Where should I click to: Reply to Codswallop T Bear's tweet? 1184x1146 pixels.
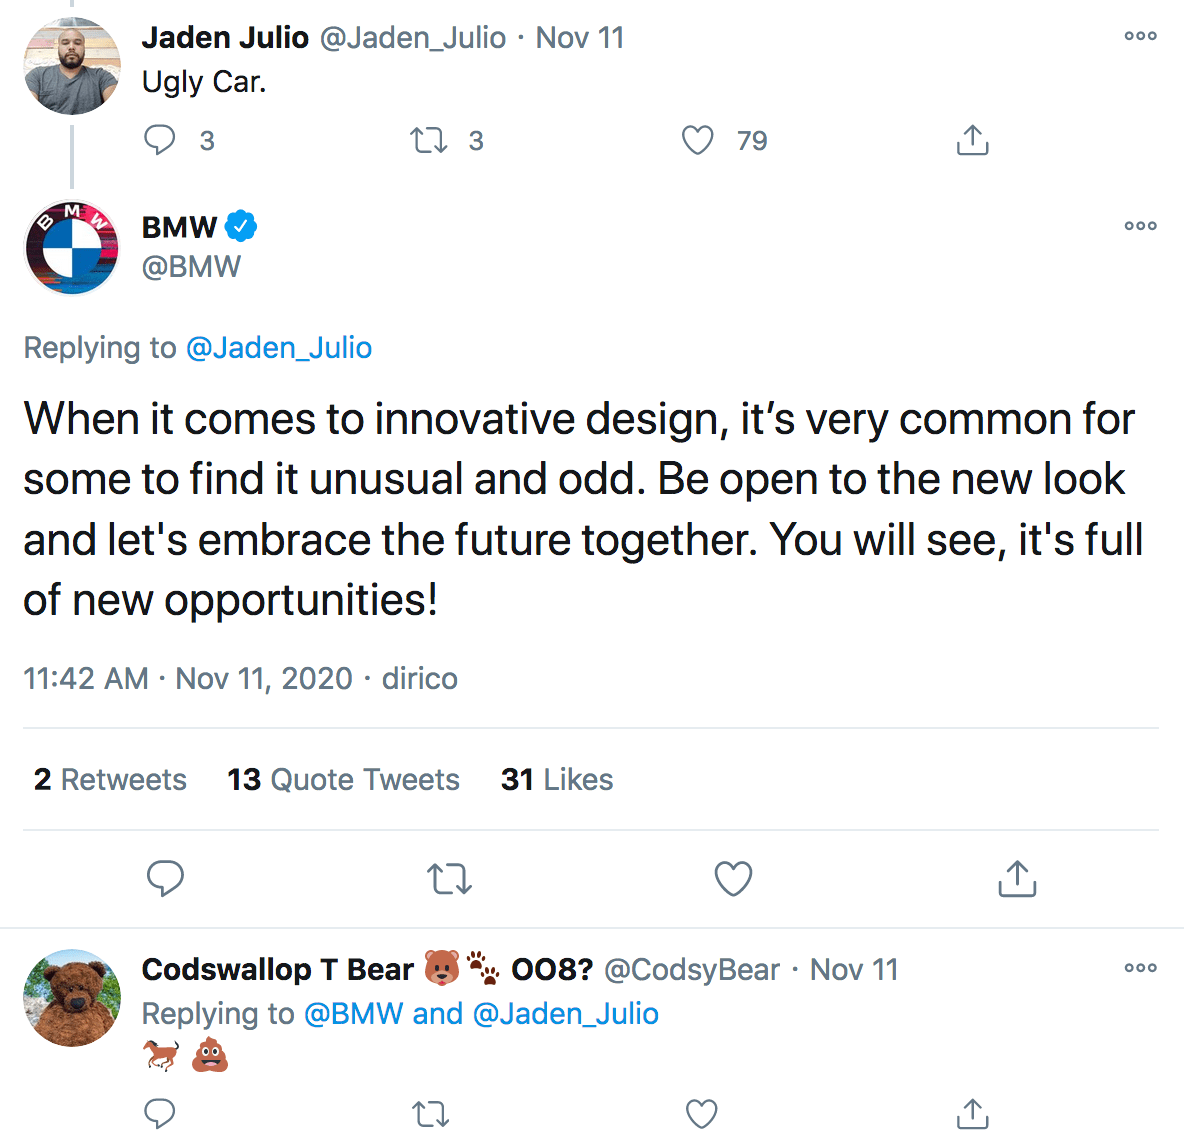160,1113
